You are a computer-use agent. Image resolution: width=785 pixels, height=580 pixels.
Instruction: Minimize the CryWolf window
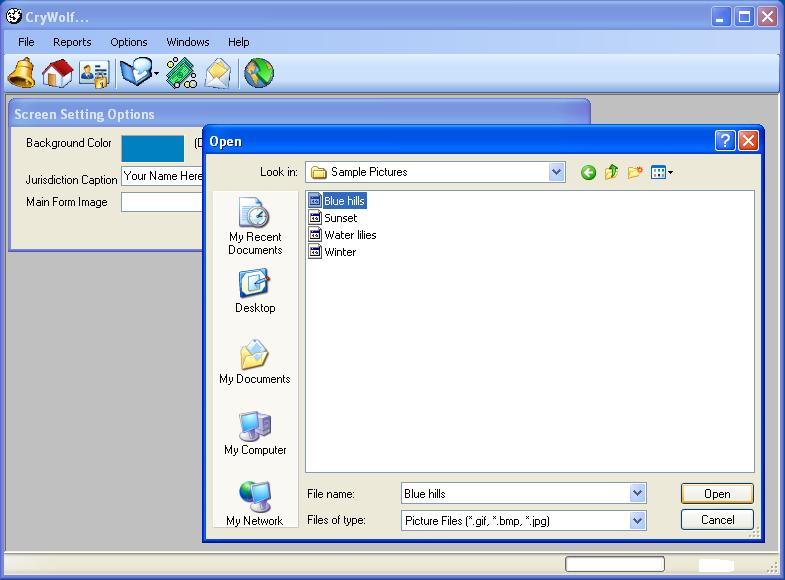click(x=720, y=17)
